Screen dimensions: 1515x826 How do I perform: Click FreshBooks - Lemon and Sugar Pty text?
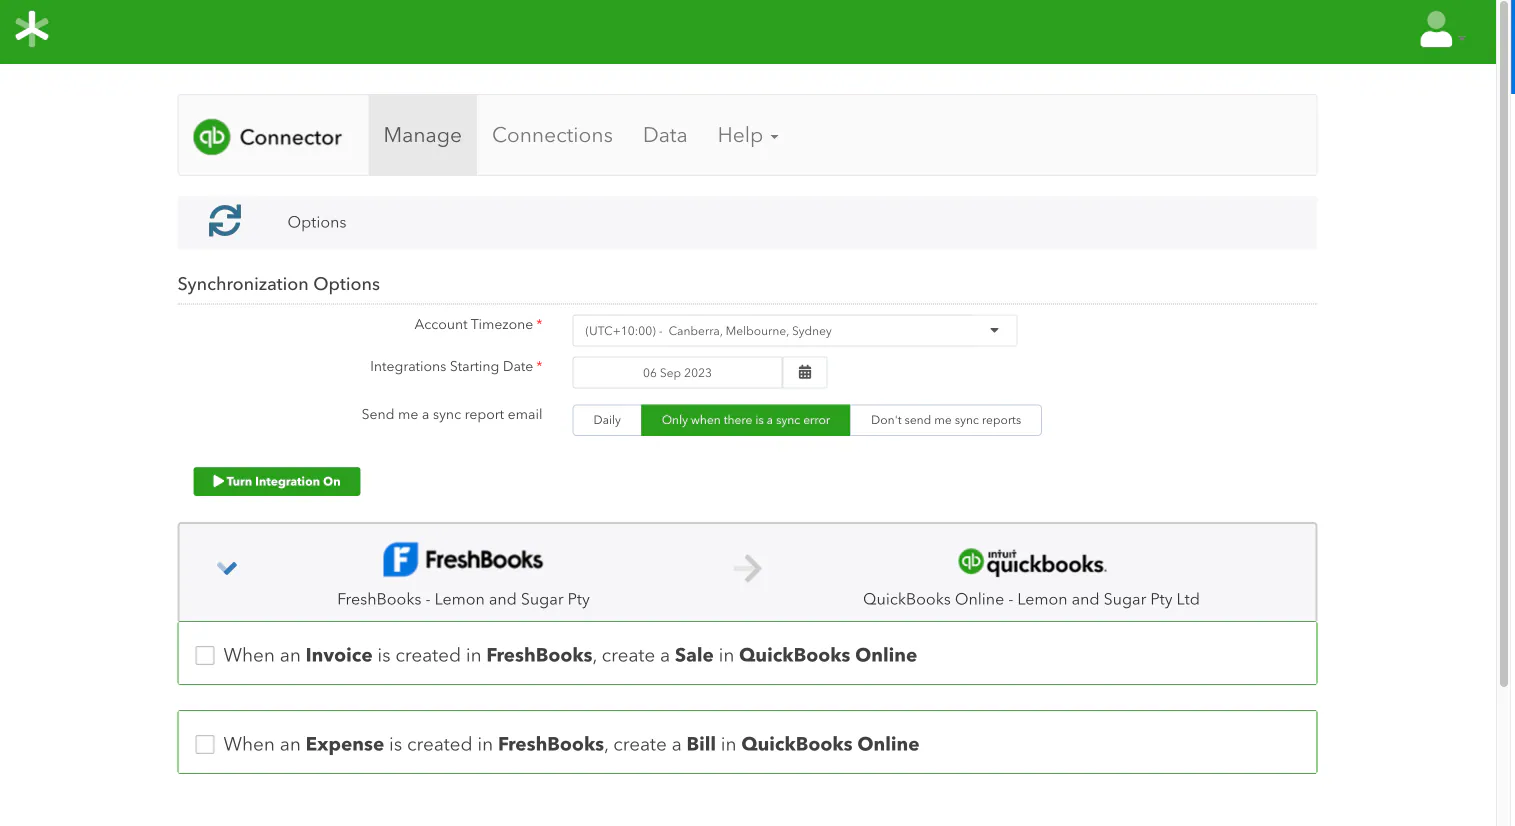[x=463, y=599]
